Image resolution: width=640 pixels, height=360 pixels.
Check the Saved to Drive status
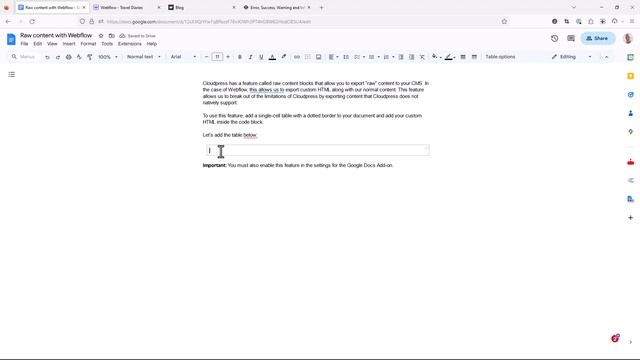pos(138,36)
